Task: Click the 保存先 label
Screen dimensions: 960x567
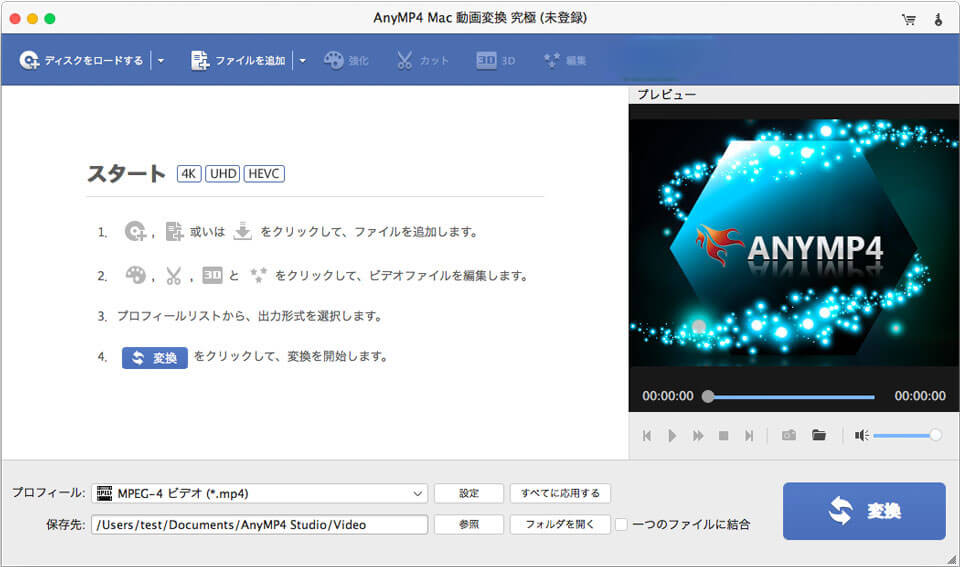Action: tap(66, 524)
